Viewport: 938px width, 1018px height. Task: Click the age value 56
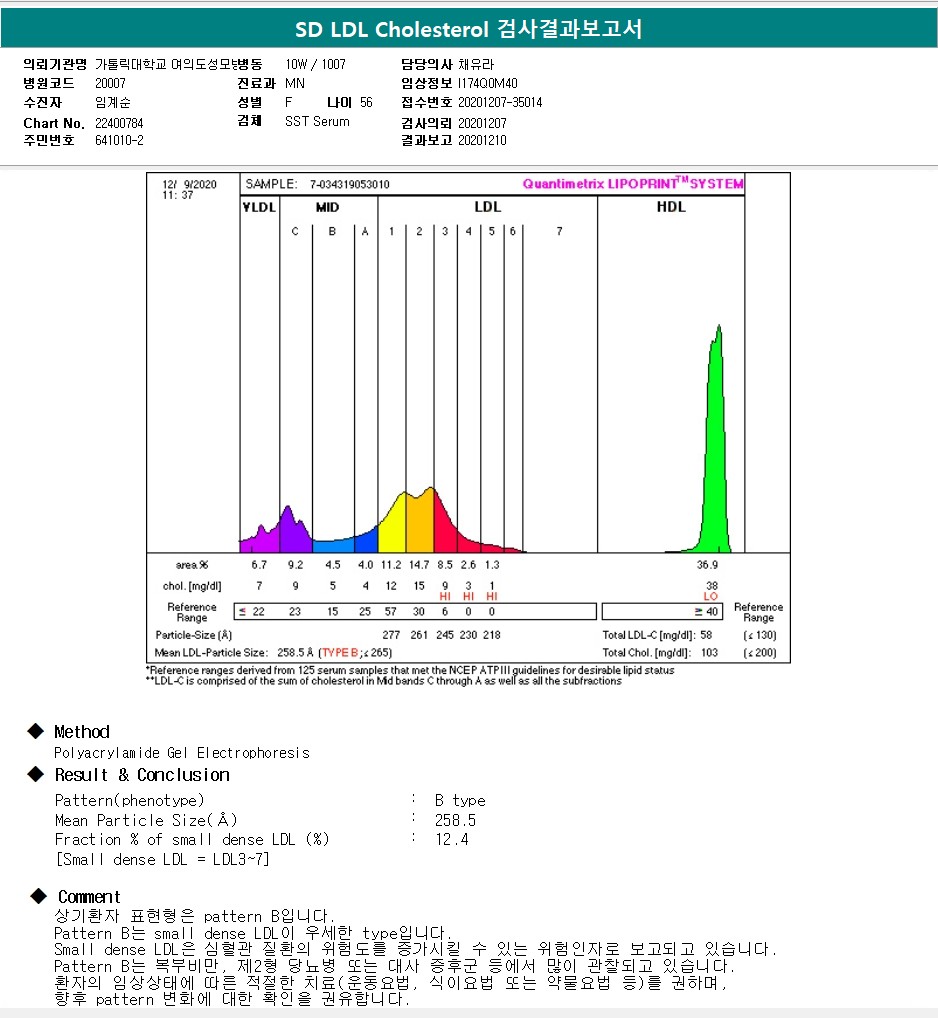pos(366,103)
